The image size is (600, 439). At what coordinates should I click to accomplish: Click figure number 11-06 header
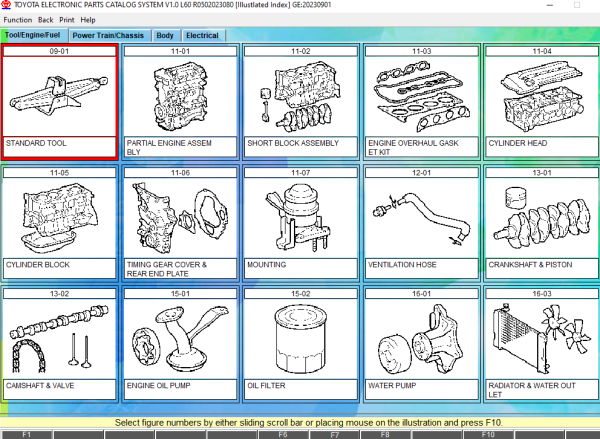coord(180,173)
